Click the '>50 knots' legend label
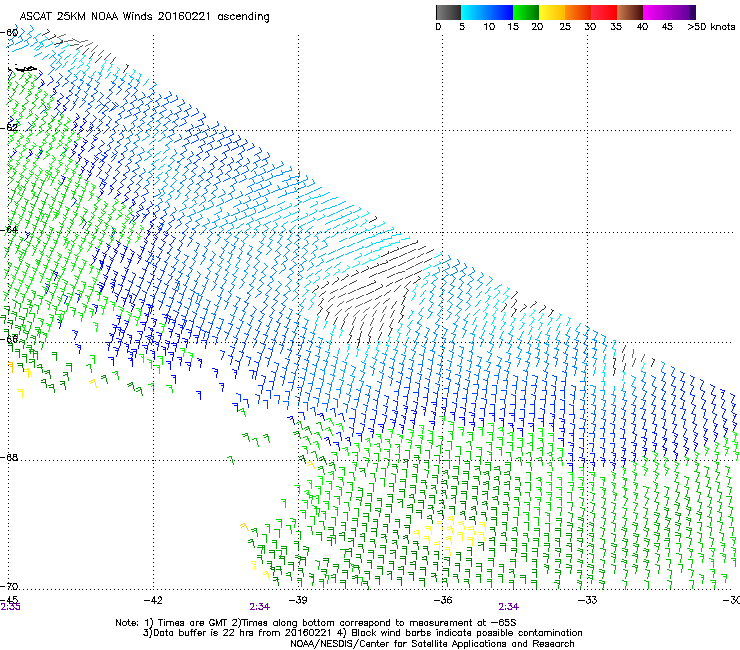 click(x=711, y=27)
